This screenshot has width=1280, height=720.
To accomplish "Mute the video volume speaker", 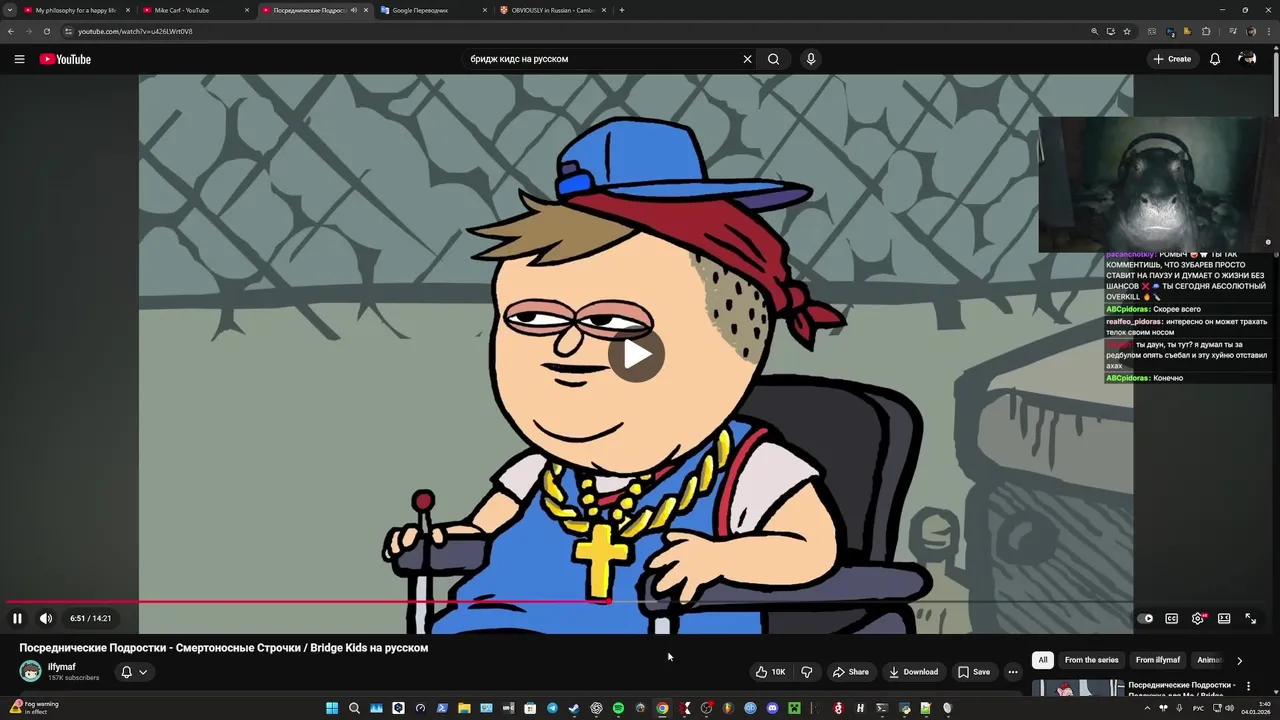I will [45, 618].
